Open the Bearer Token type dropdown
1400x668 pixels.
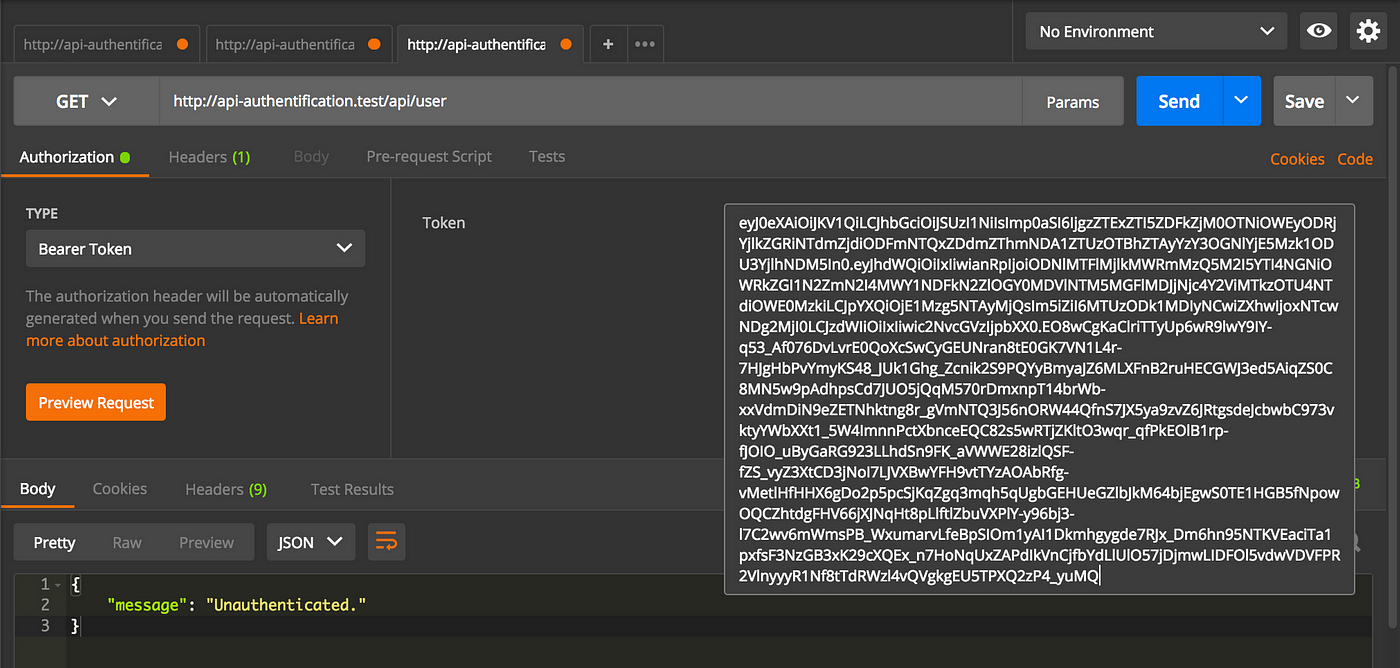coord(195,249)
